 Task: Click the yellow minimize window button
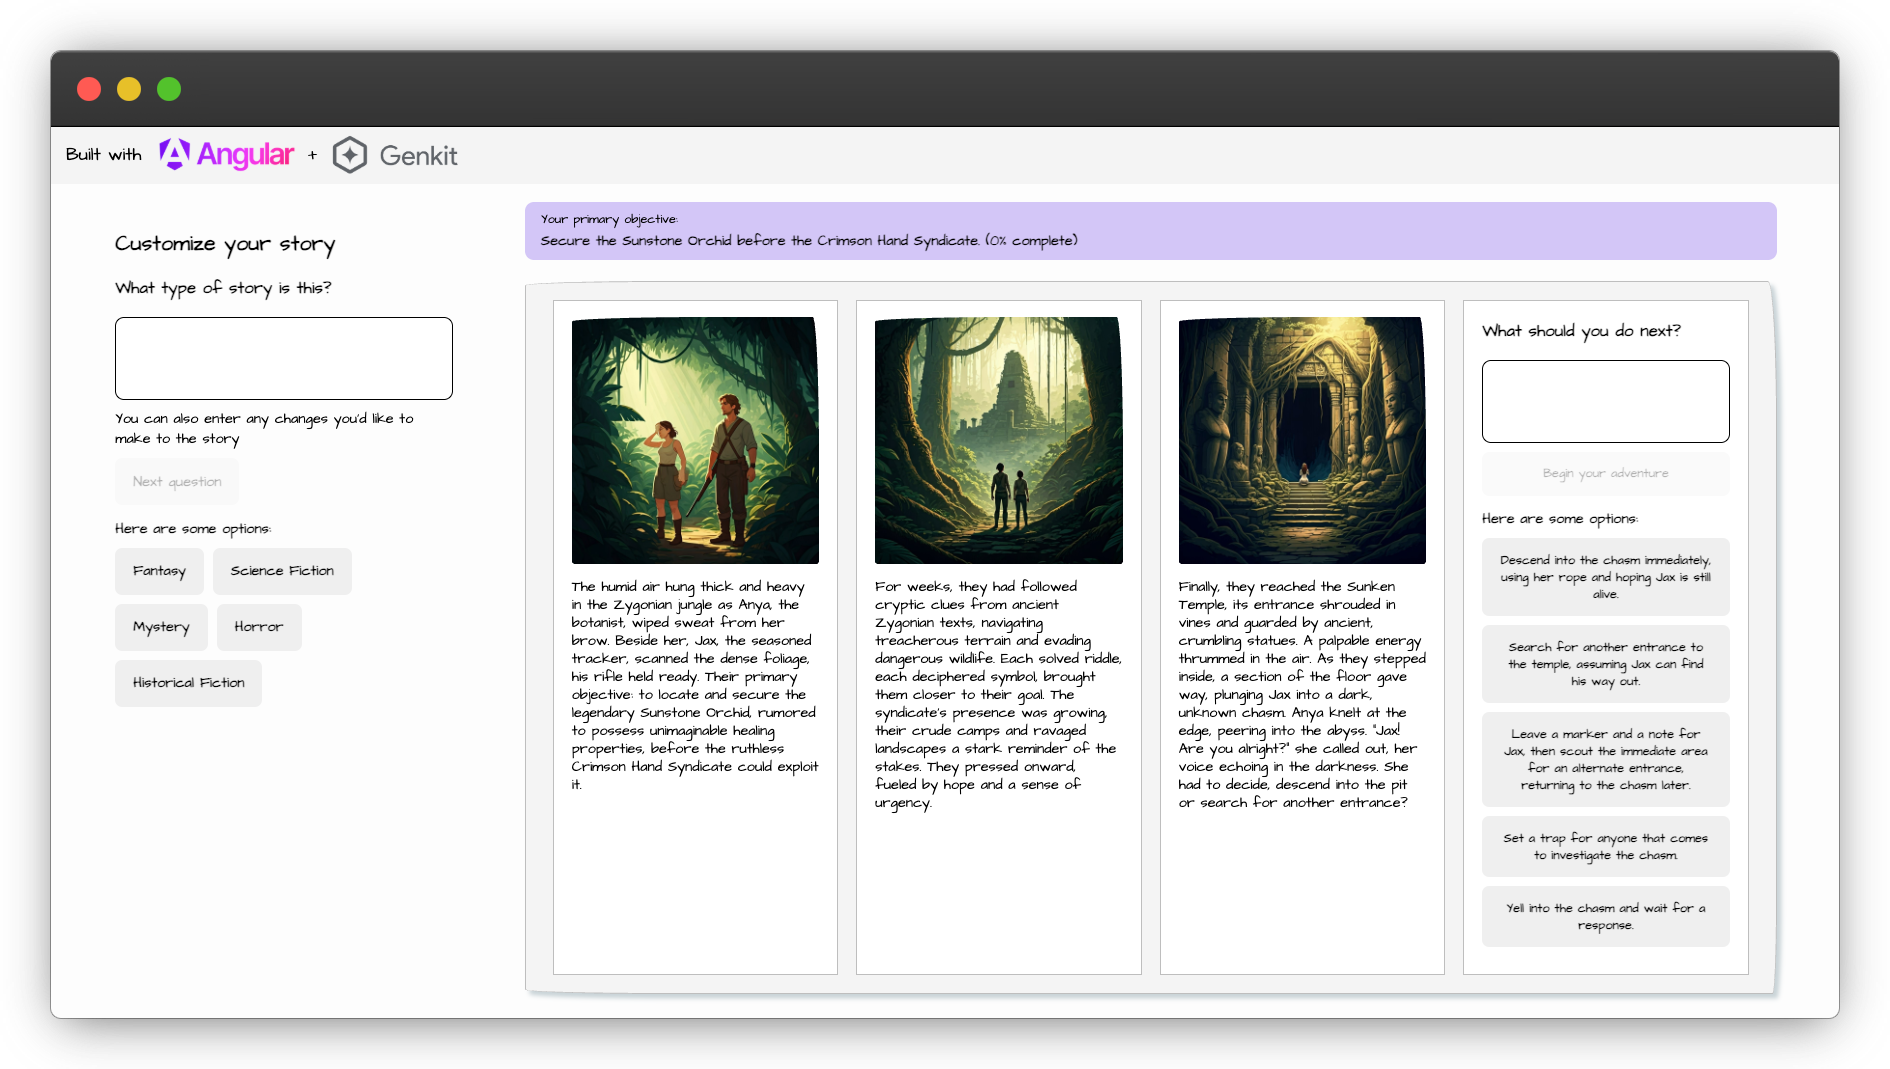(129, 89)
